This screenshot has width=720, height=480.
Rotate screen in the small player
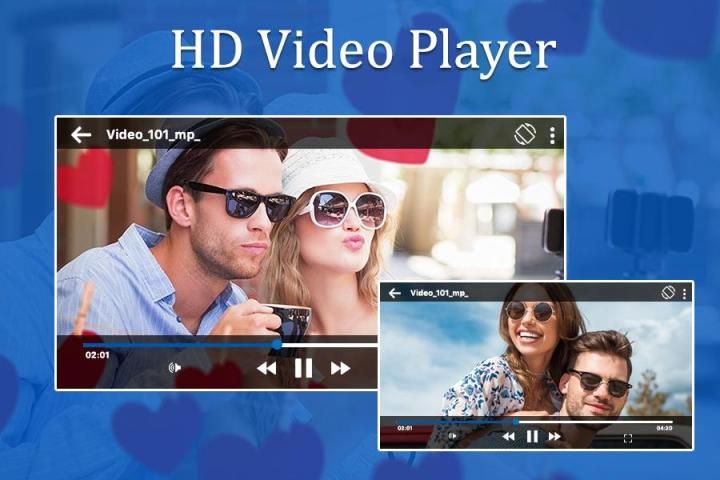tap(668, 293)
